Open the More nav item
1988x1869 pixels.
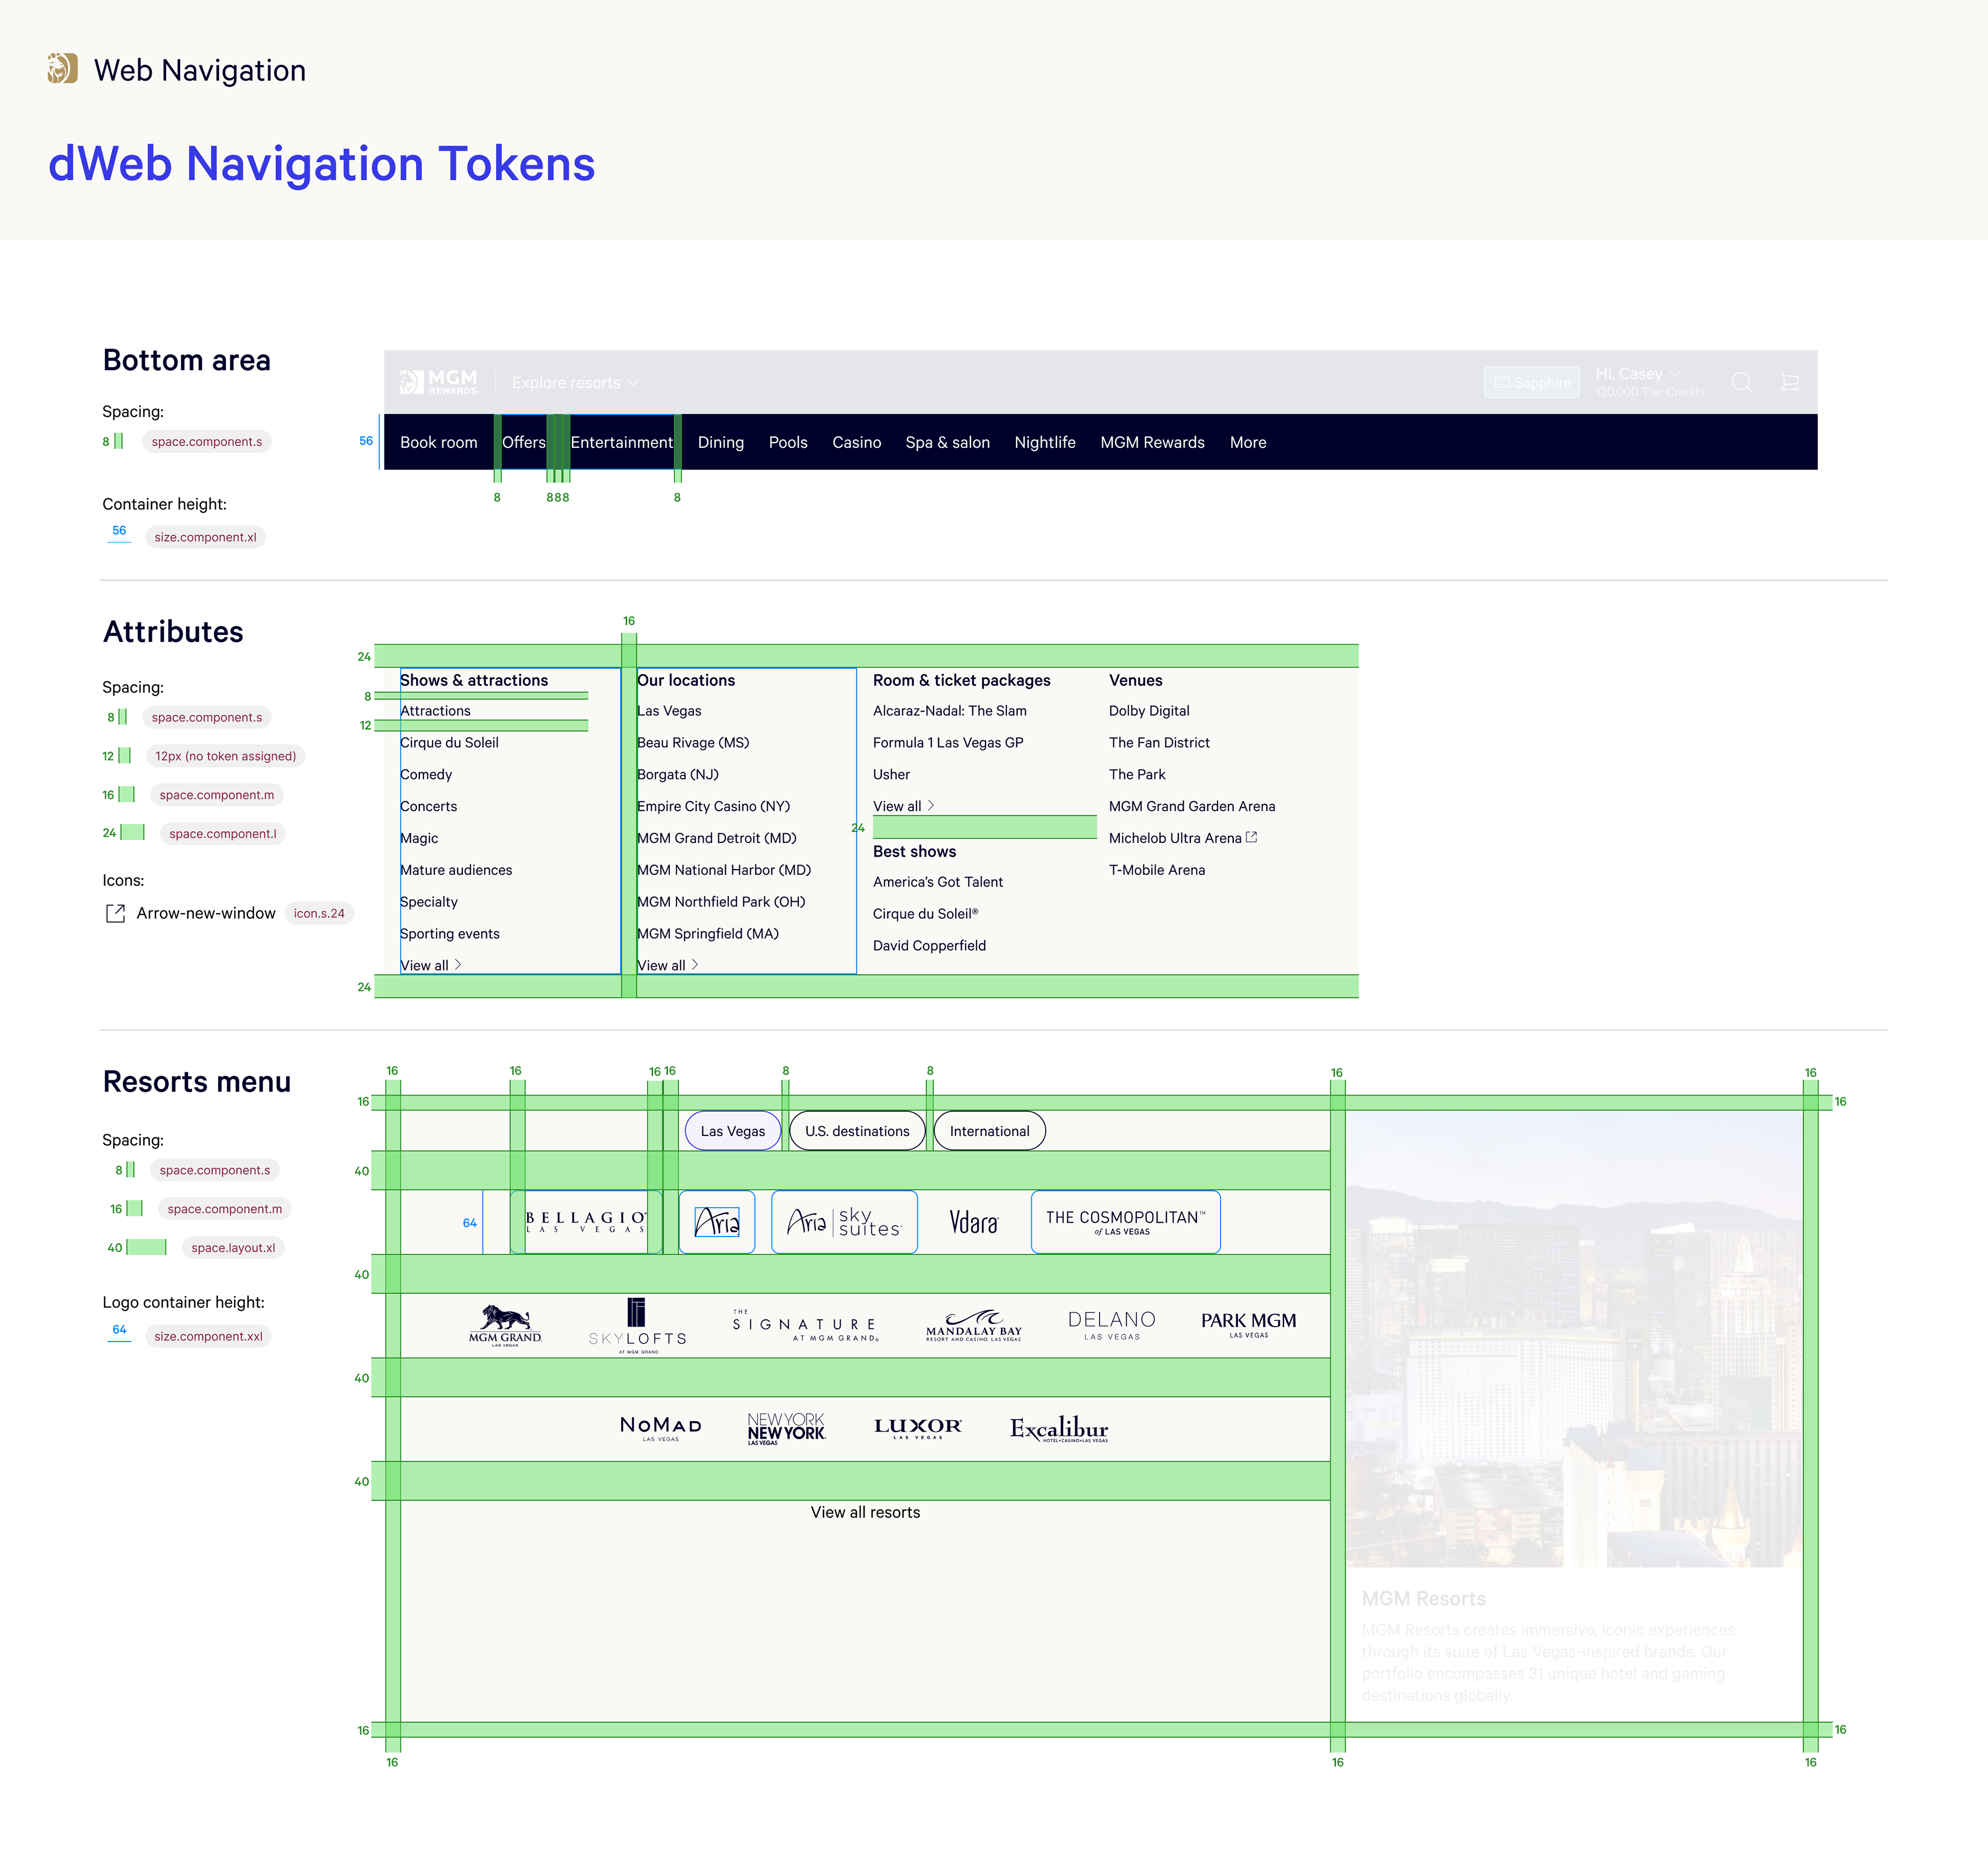pyautogui.click(x=1247, y=442)
